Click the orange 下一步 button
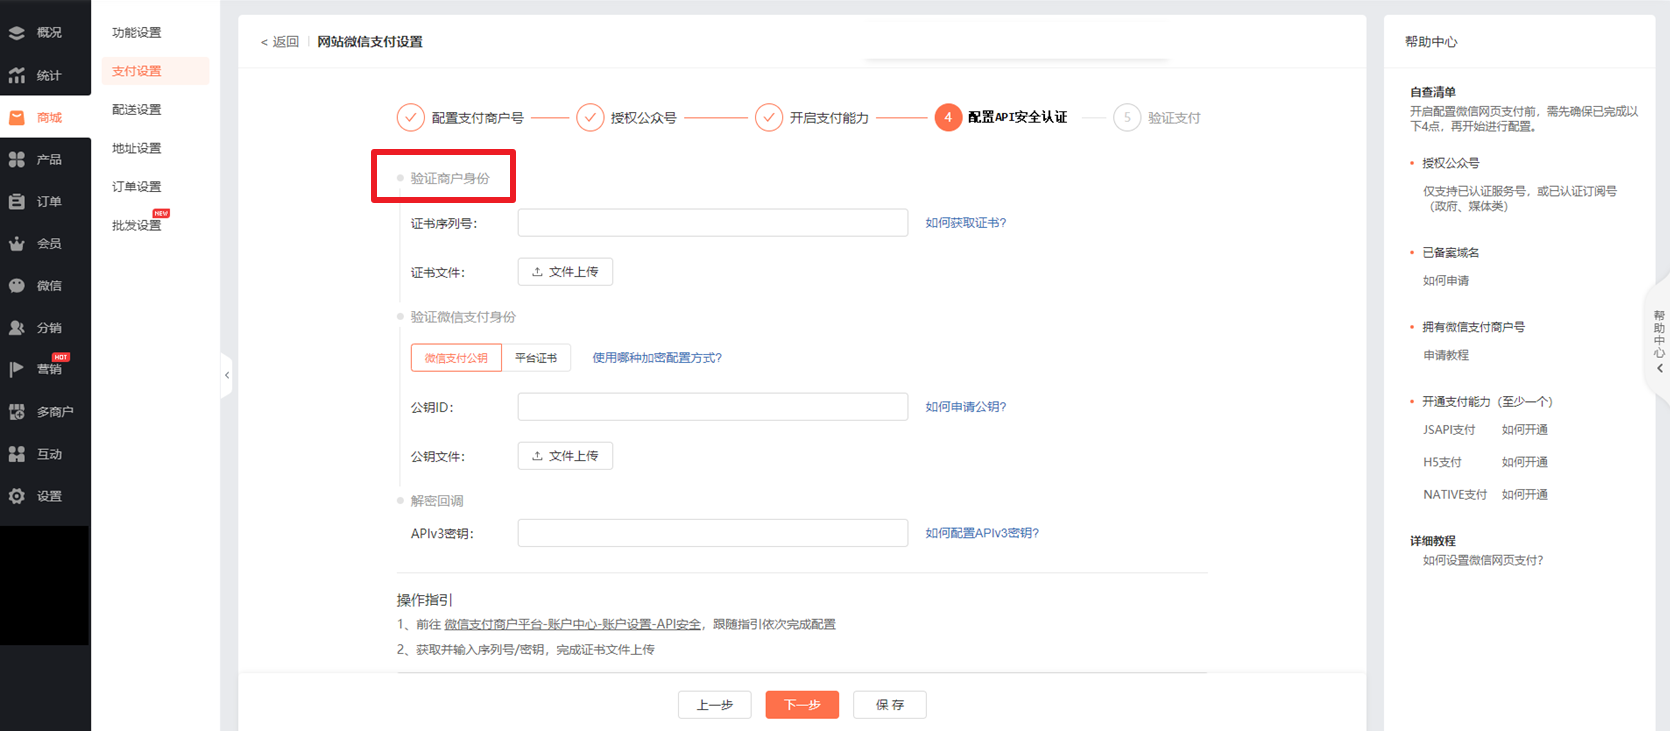 (x=802, y=705)
